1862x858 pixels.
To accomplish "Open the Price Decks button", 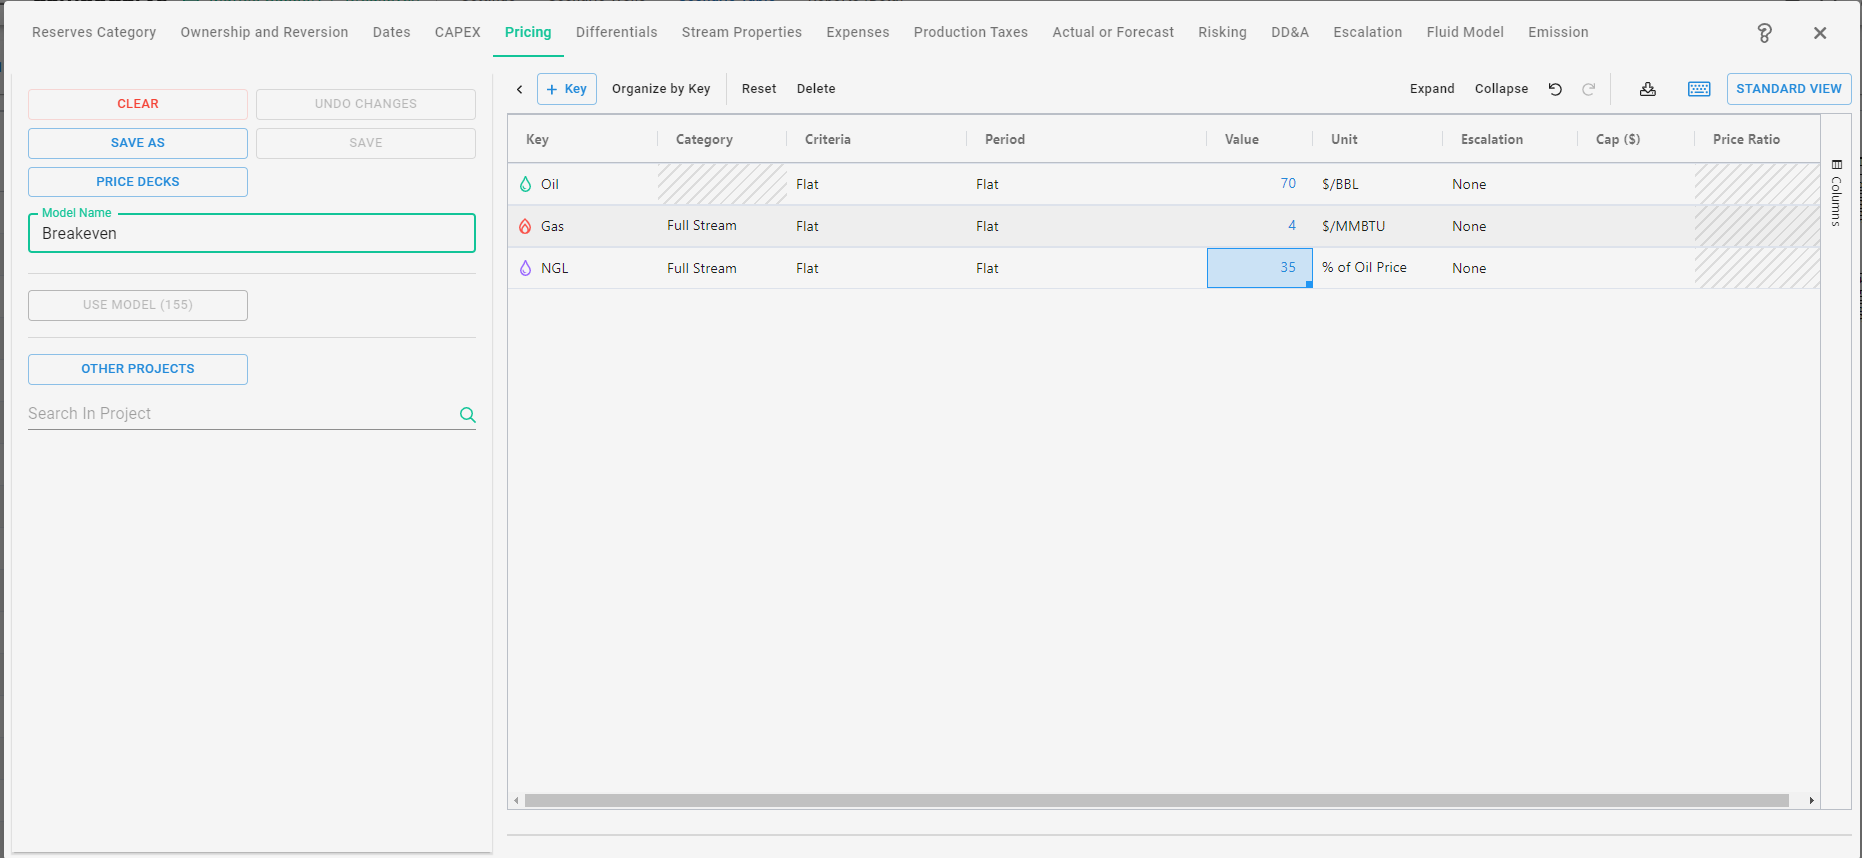I will pyautogui.click(x=138, y=182).
